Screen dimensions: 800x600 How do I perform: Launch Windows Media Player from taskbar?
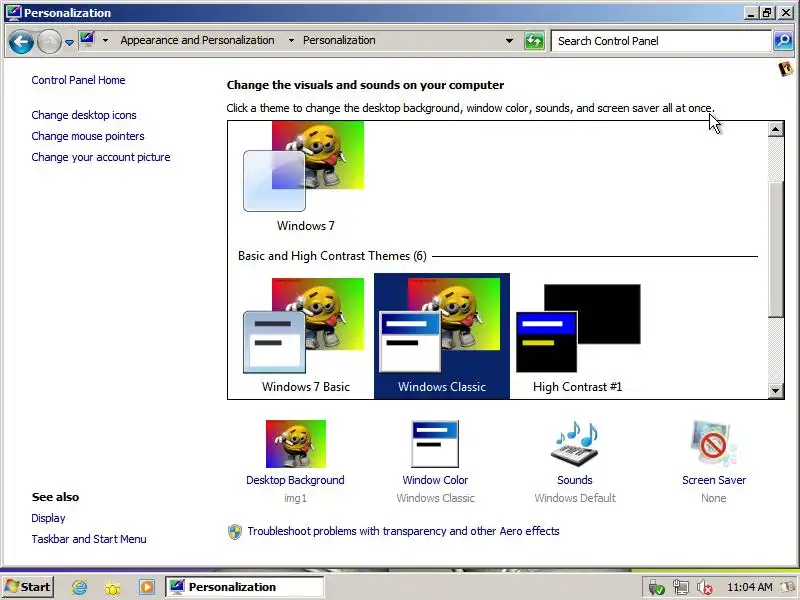click(147, 587)
